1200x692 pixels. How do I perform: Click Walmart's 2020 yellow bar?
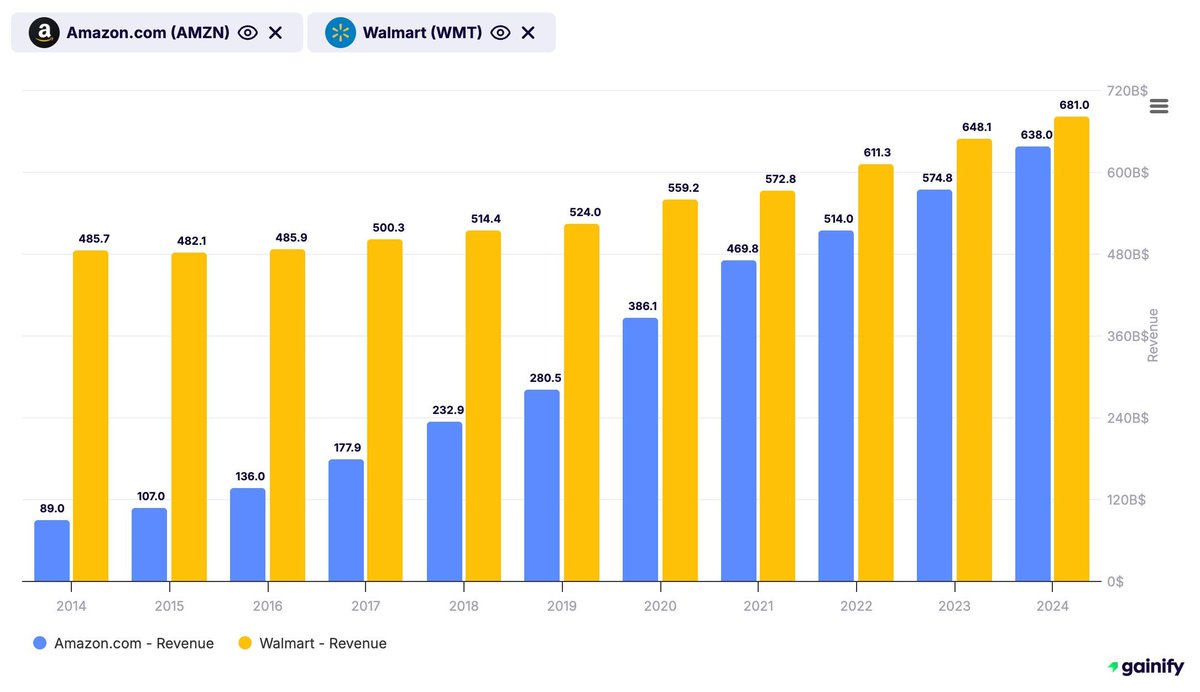coord(679,390)
